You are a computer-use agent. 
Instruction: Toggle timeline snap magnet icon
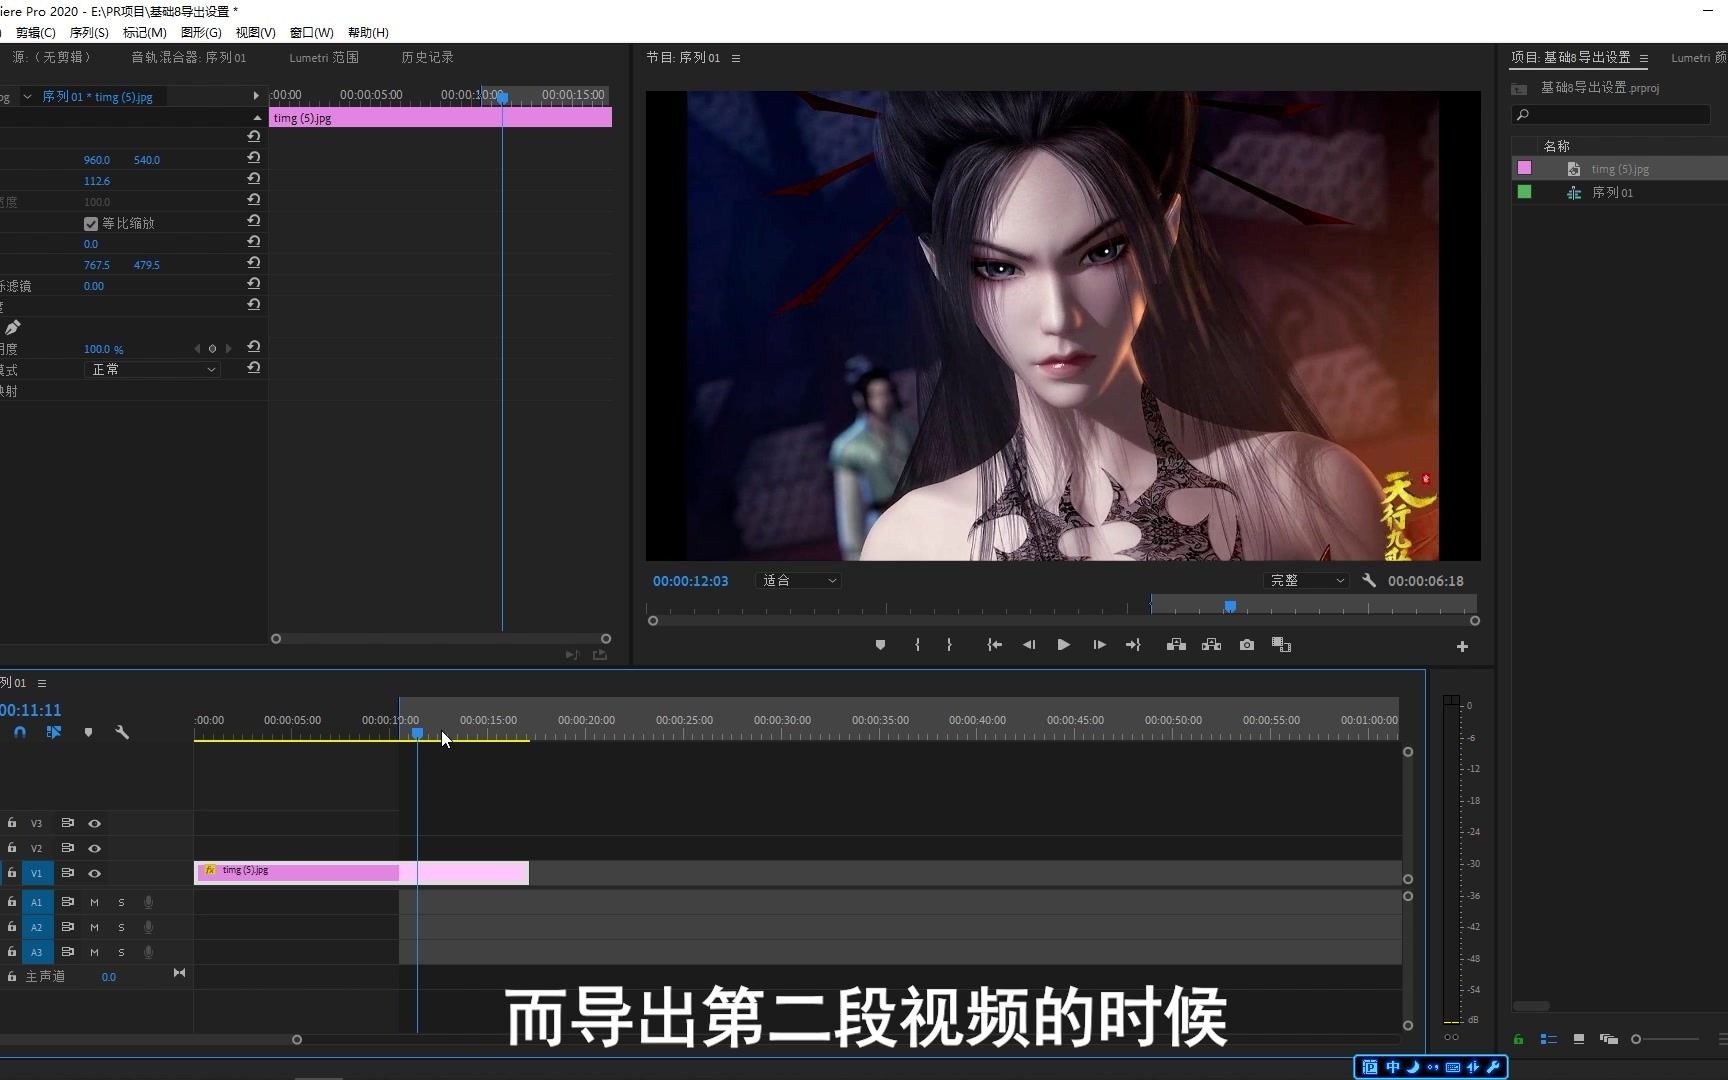tap(20, 732)
